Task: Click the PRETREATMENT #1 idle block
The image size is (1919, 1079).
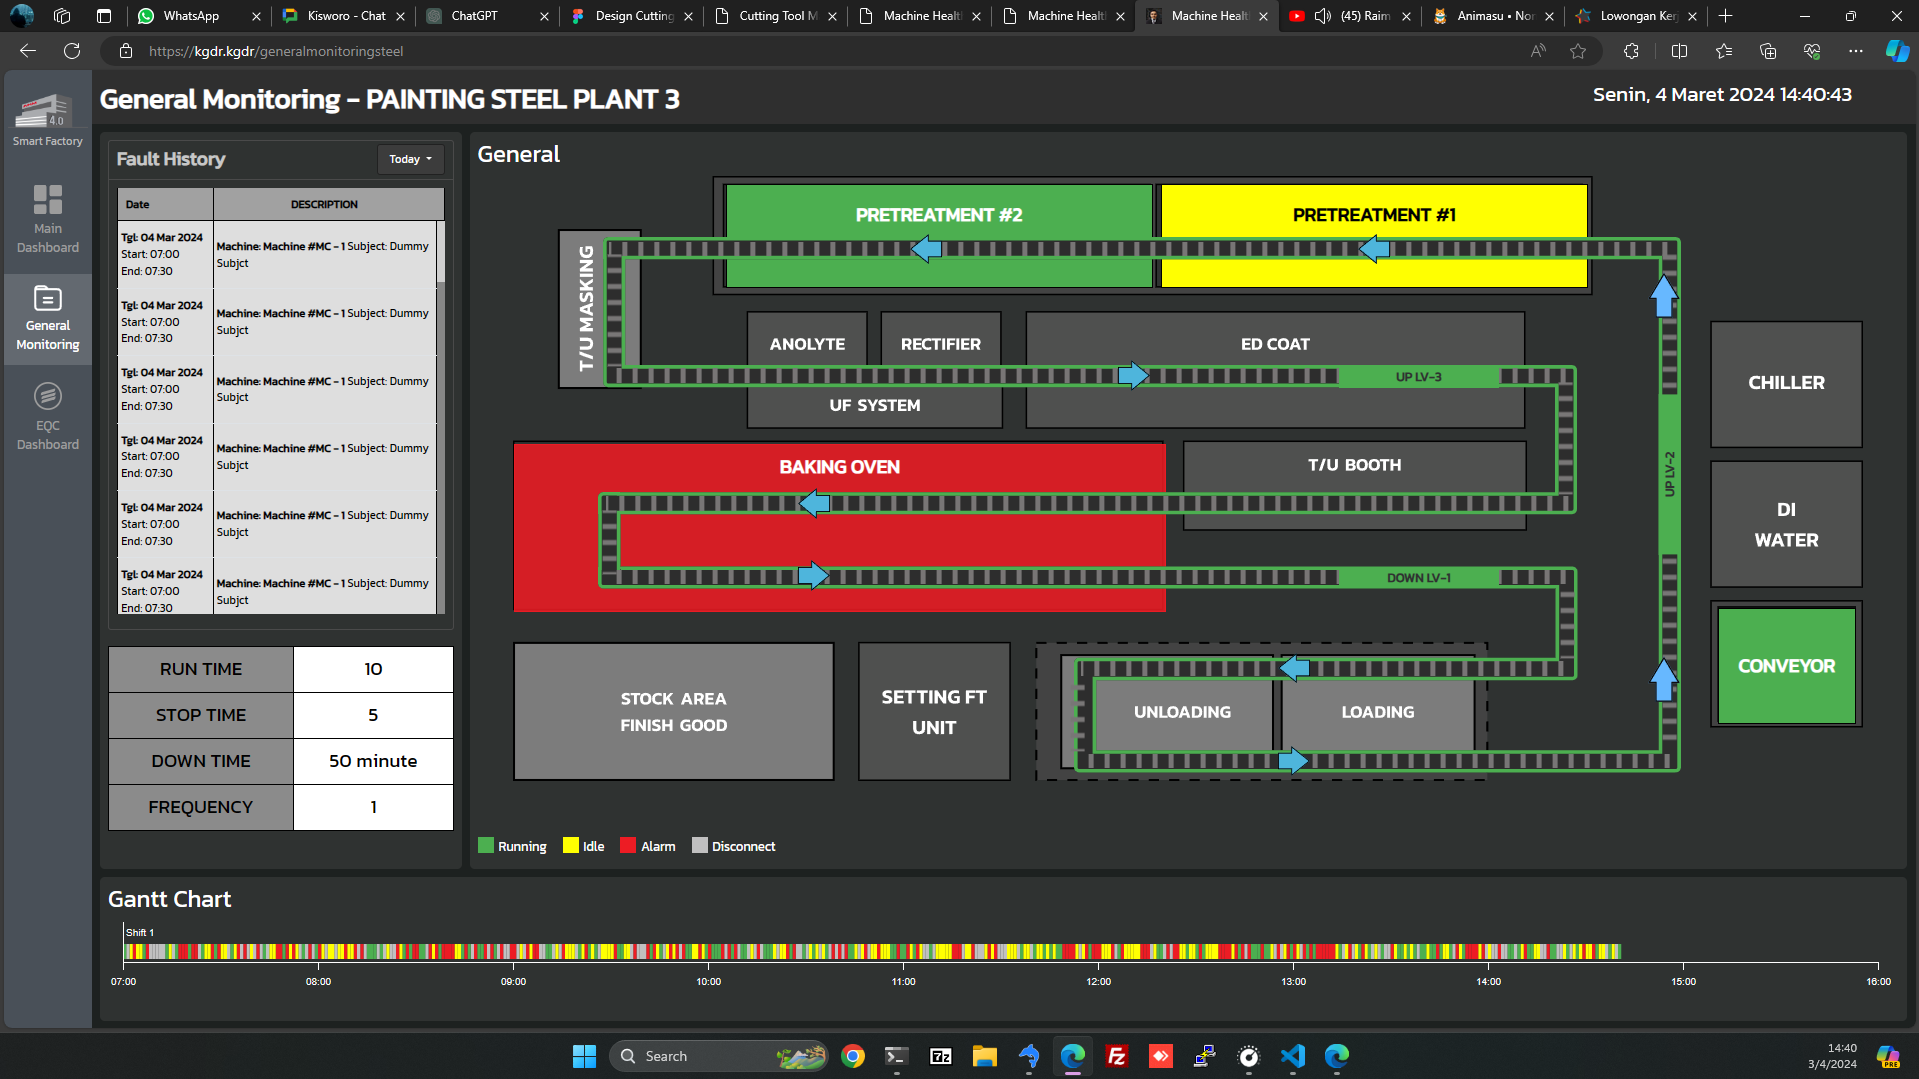Action: (1373, 214)
